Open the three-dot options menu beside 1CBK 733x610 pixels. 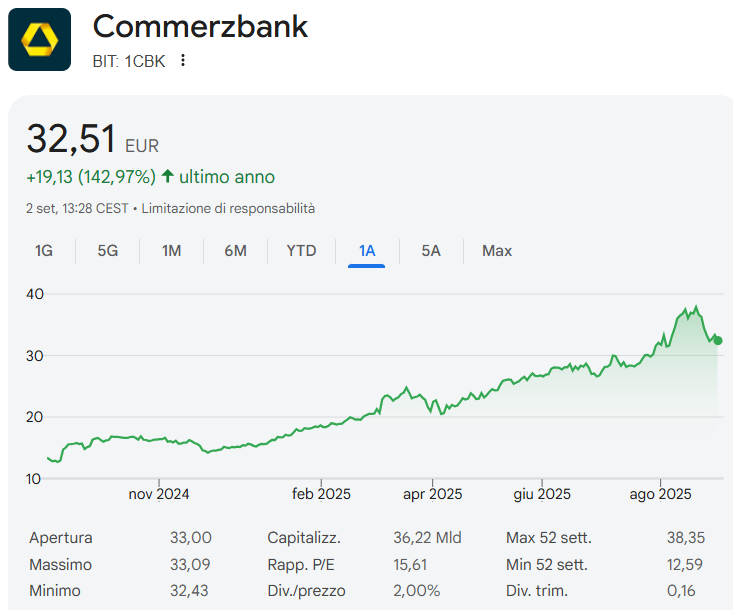[183, 60]
